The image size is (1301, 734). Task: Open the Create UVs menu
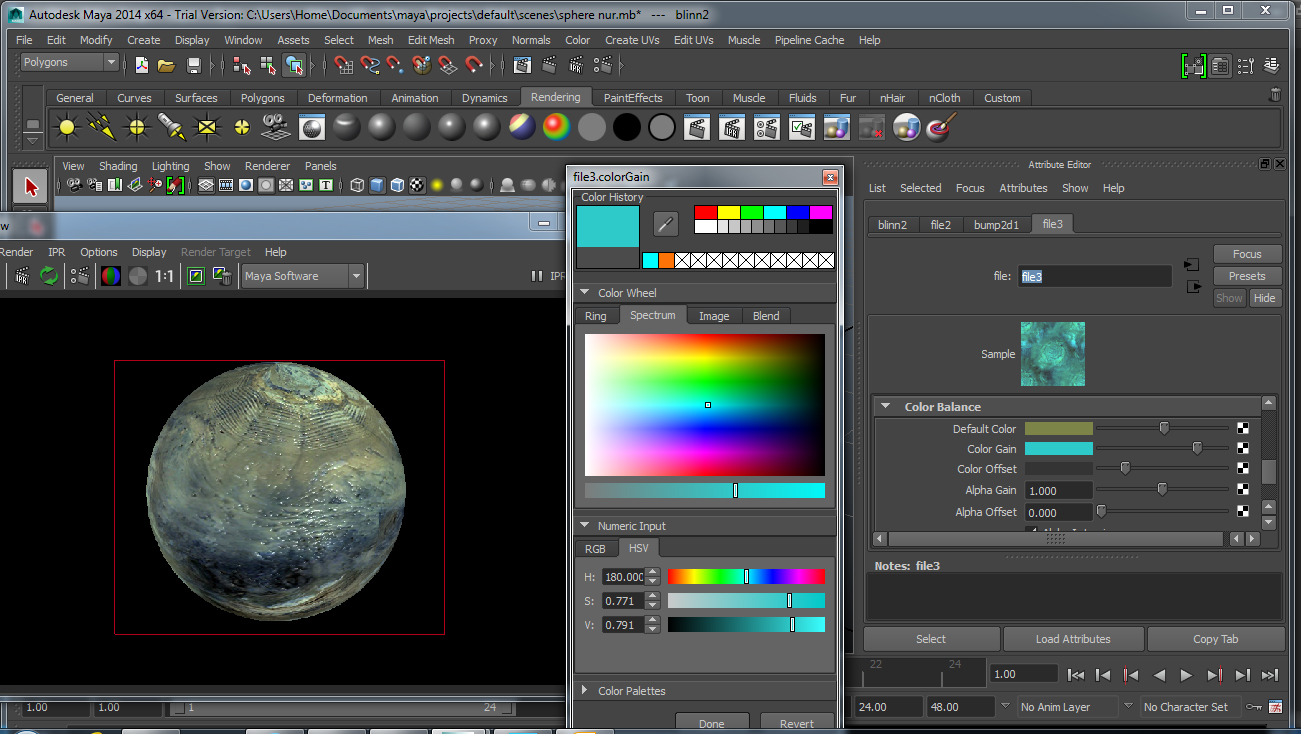[632, 40]
